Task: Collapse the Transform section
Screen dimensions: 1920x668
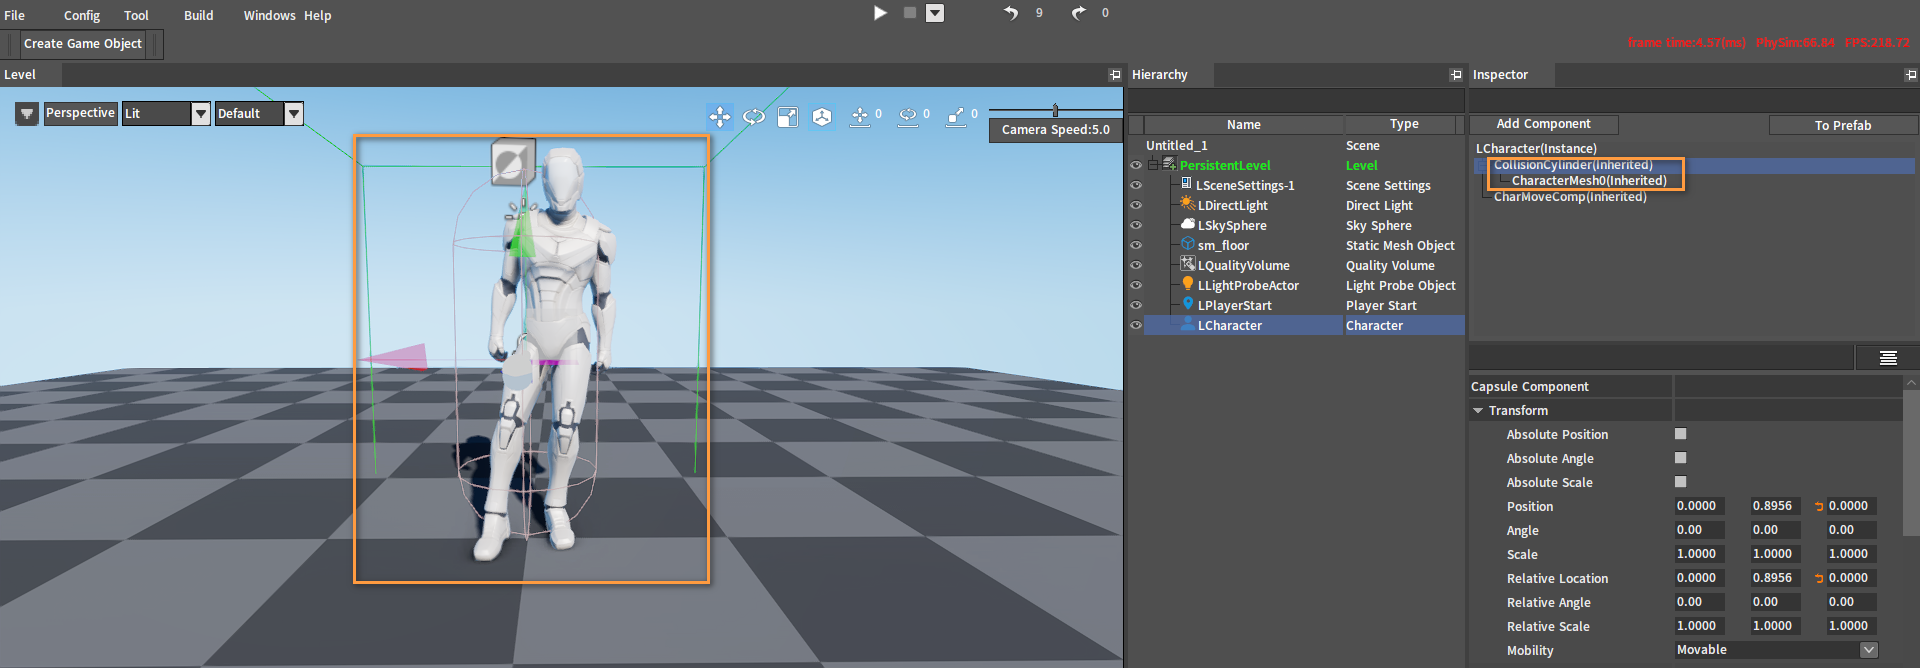Action: 1478,411
